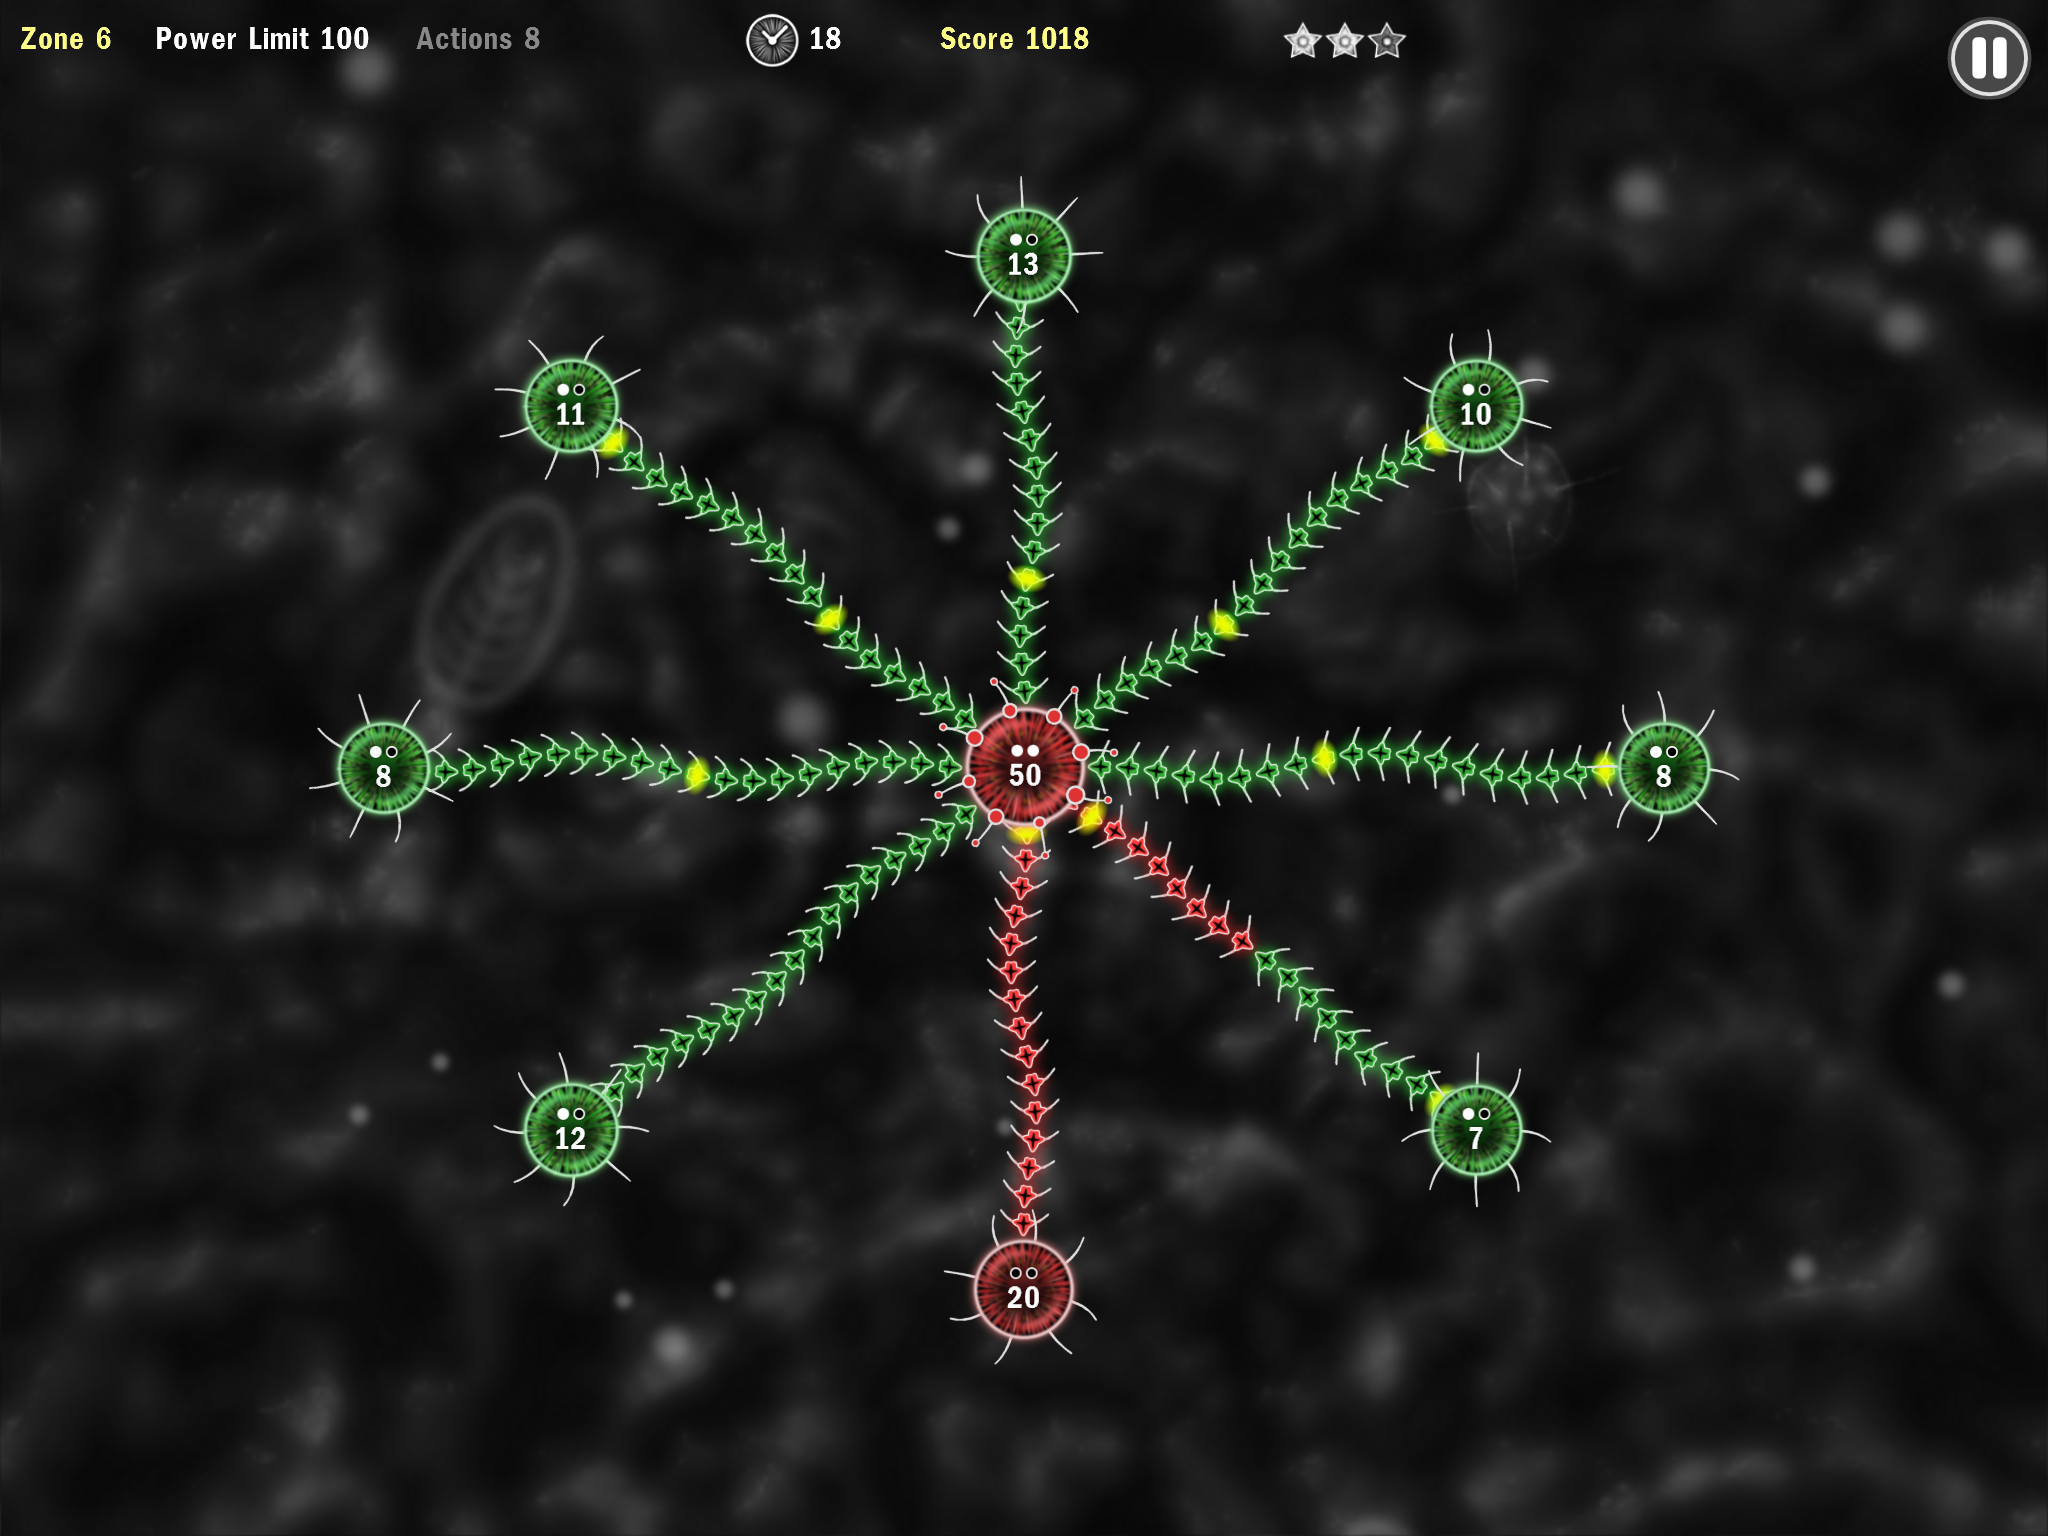Image resolution: width=2048 pixels, height=1536 pixels.
Task: Select the red central cell labeled 50
Action: [x=1025, y=767]
